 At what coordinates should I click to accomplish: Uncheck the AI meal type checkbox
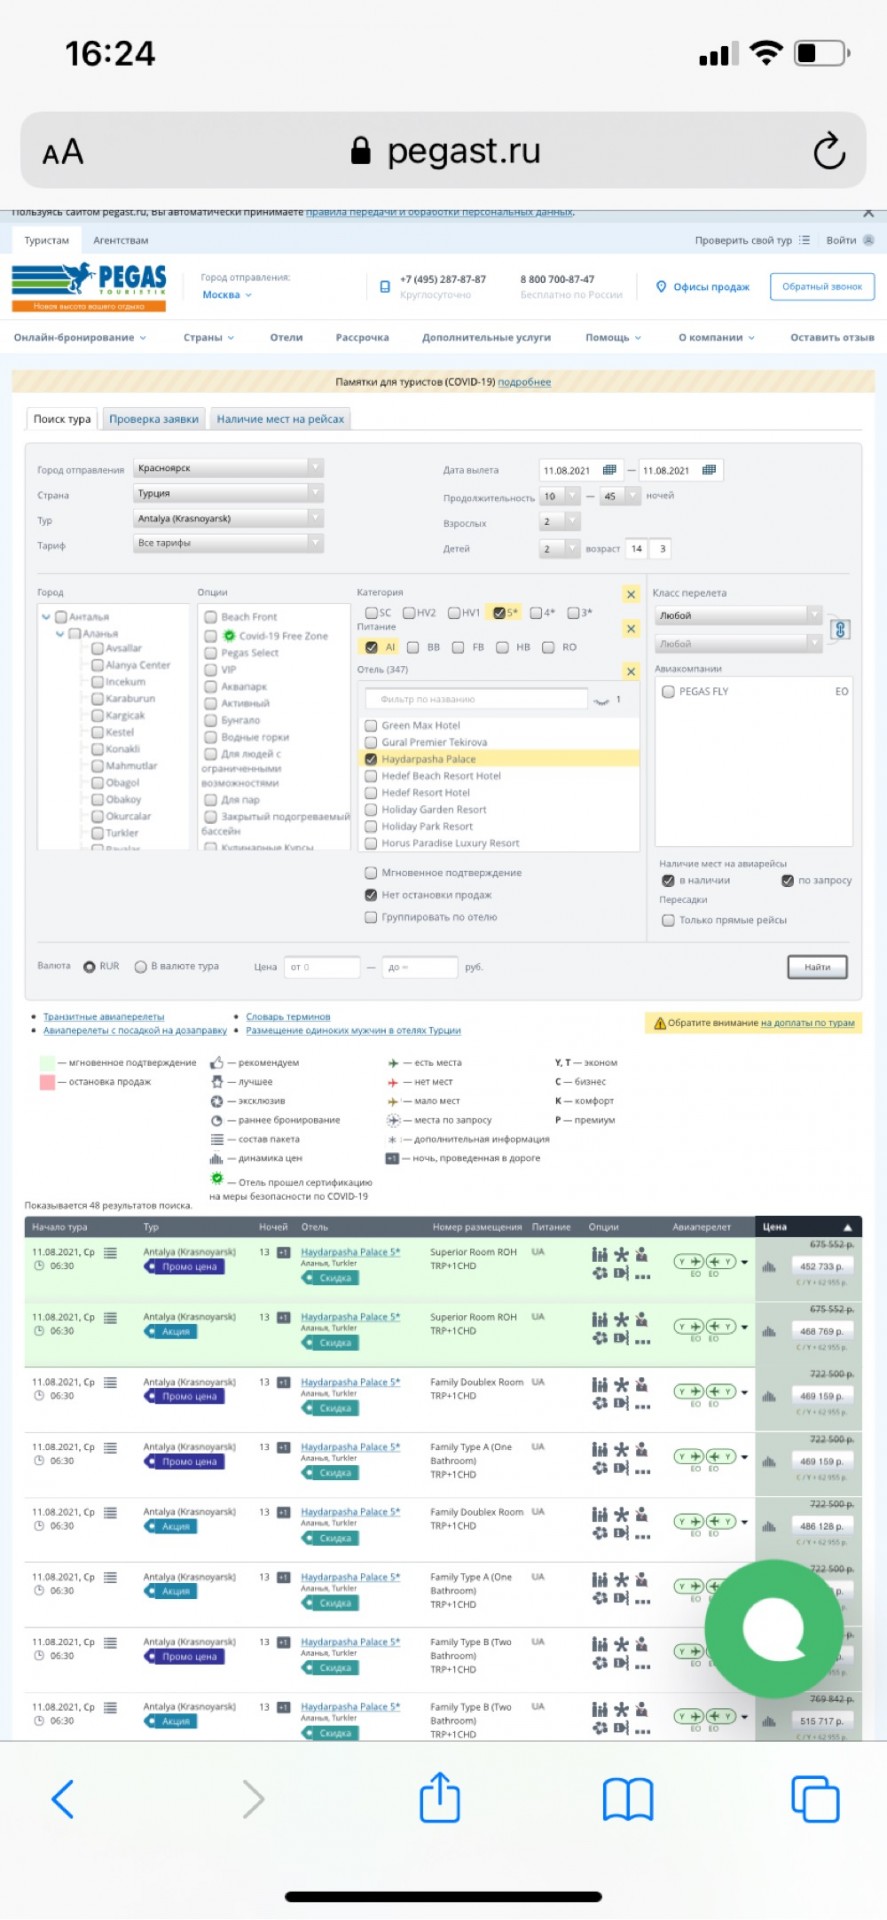pyautogui.click(x=371, y=647)
